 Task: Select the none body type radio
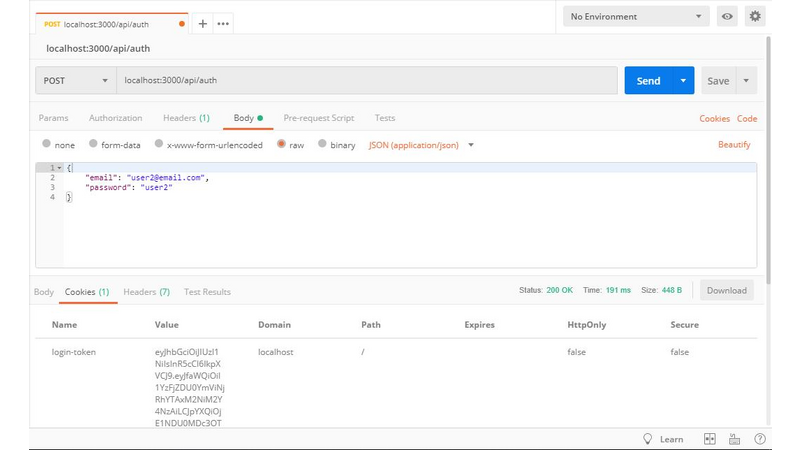point(46,144)
